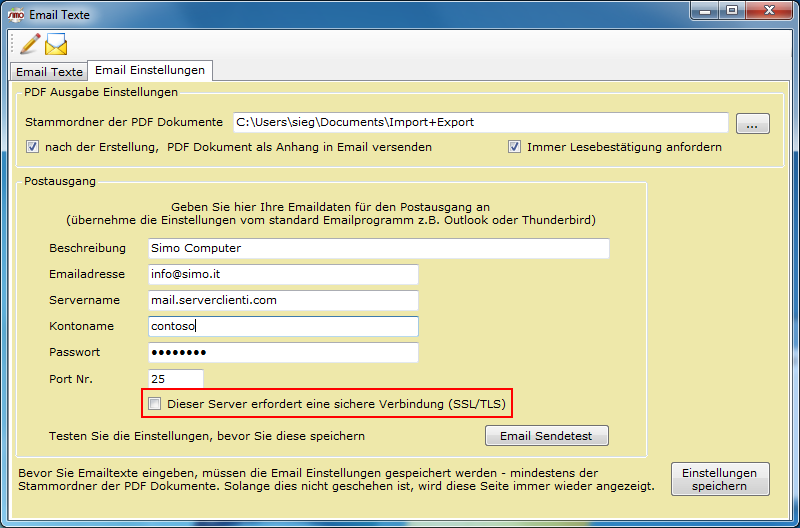Select the Servername input field
Viewport: 800px width, 528px height.
coord(281,300)
